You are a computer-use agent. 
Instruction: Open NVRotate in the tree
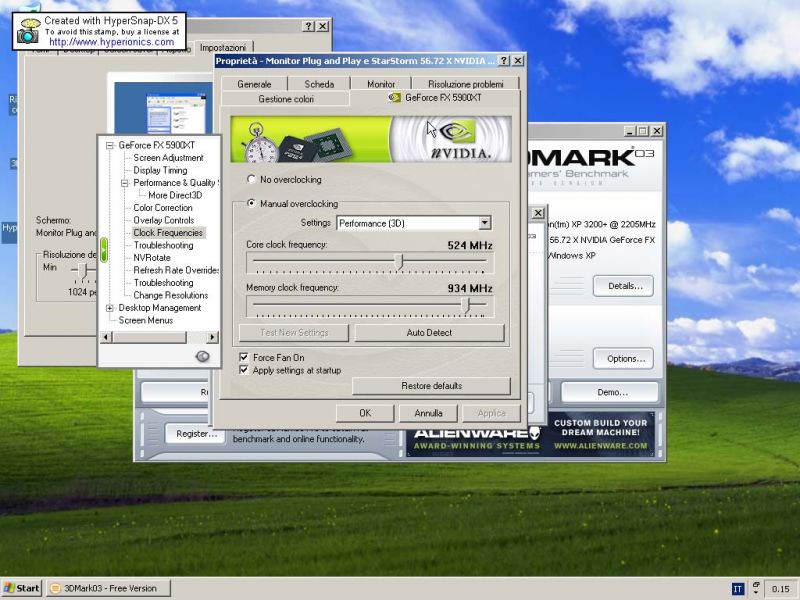click(152, 258)
